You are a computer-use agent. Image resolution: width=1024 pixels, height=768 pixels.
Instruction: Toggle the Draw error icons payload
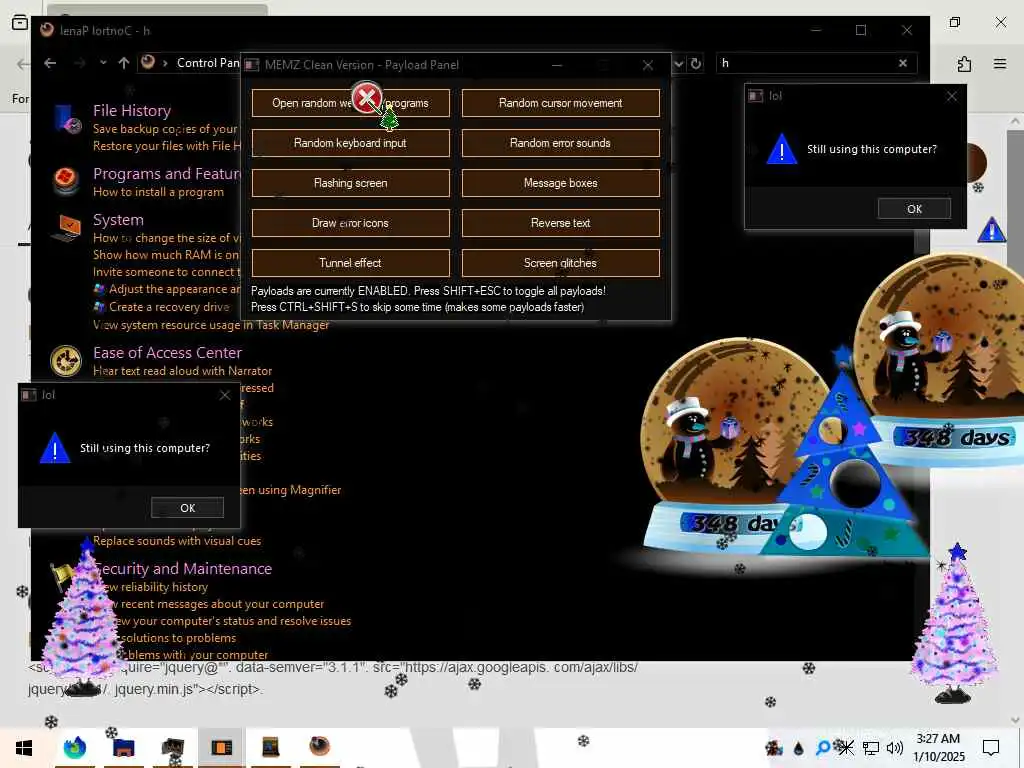(x=351, y=223)
